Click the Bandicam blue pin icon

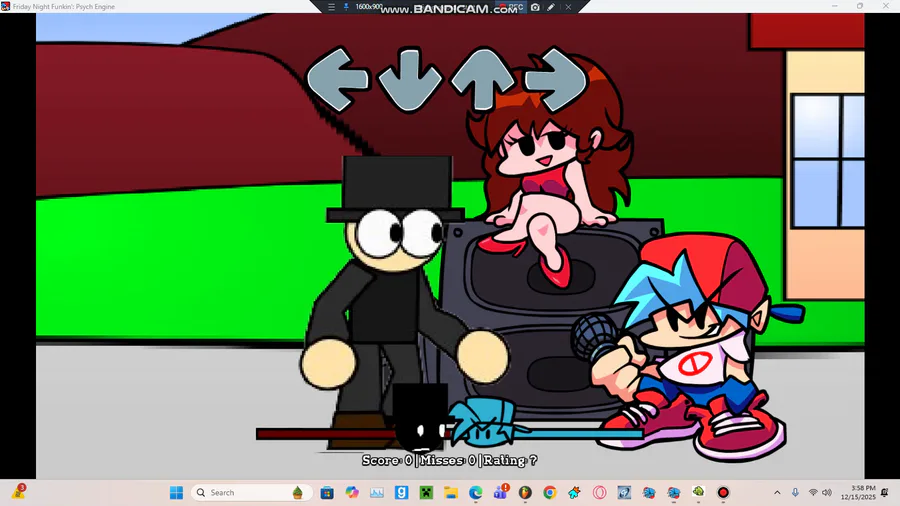(x=346, y=7)
